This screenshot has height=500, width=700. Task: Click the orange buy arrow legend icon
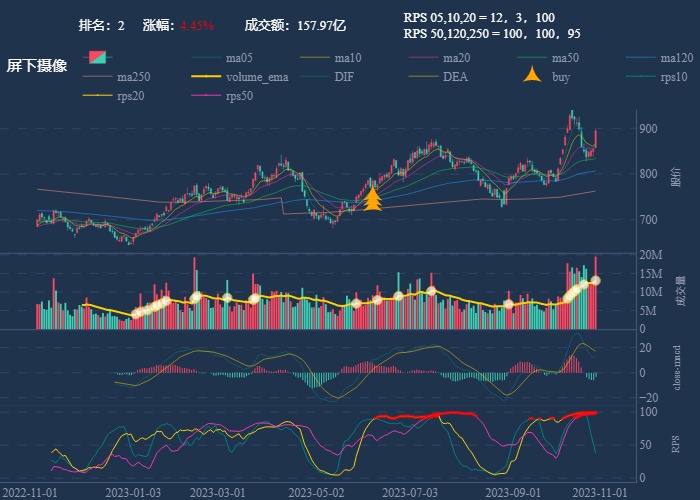532,76
